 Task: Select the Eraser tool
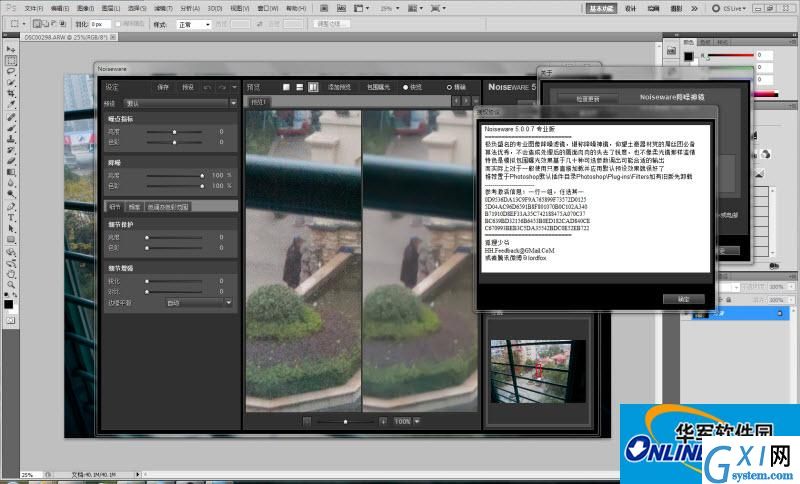pos(11,161)
